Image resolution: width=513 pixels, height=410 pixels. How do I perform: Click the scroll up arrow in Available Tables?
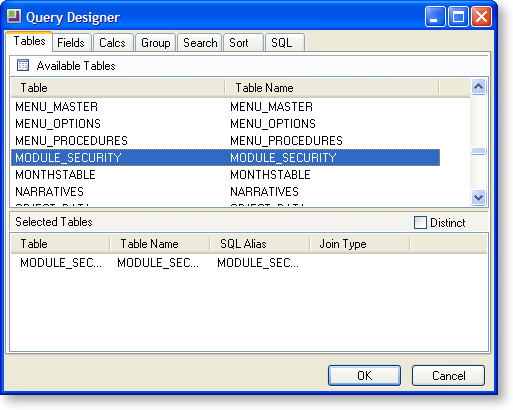478,87
